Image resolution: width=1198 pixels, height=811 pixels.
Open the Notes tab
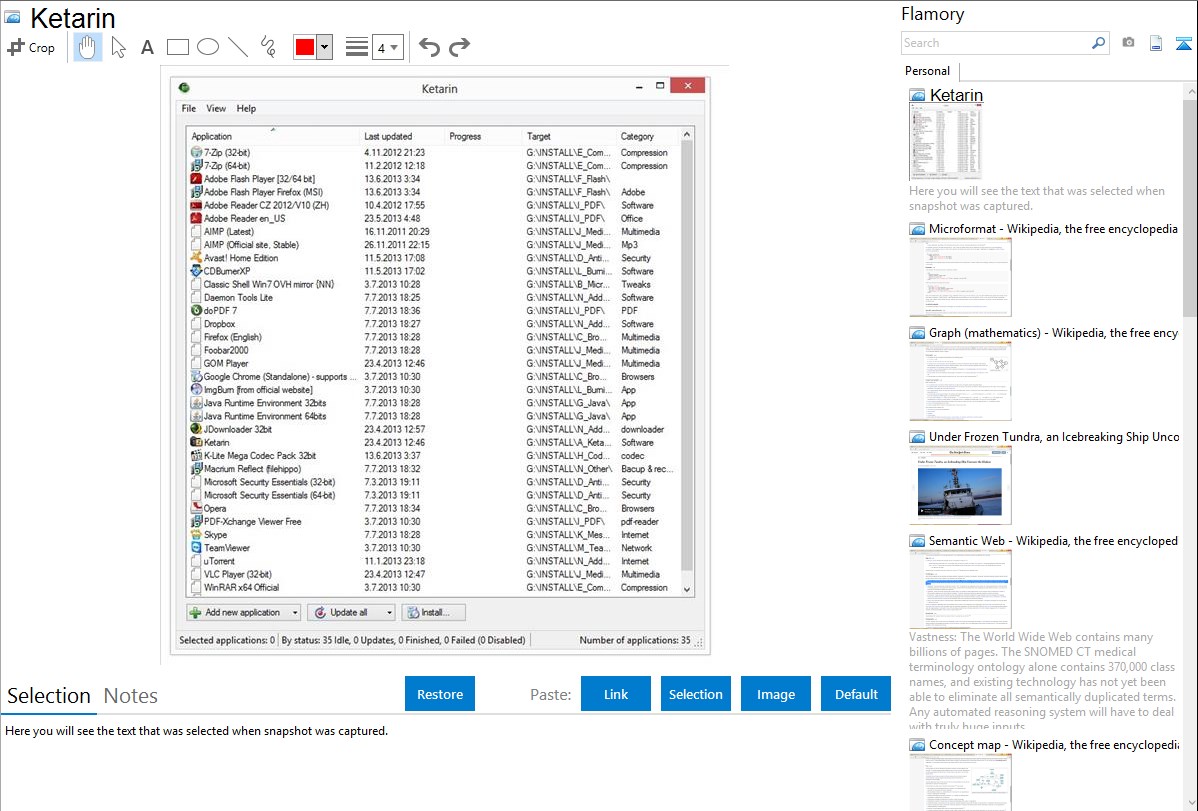[131, 696]
